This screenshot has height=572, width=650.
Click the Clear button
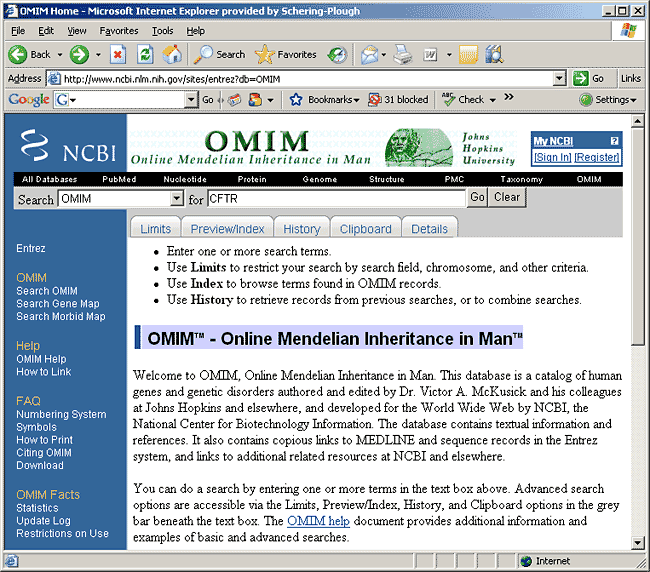[507, 197]
